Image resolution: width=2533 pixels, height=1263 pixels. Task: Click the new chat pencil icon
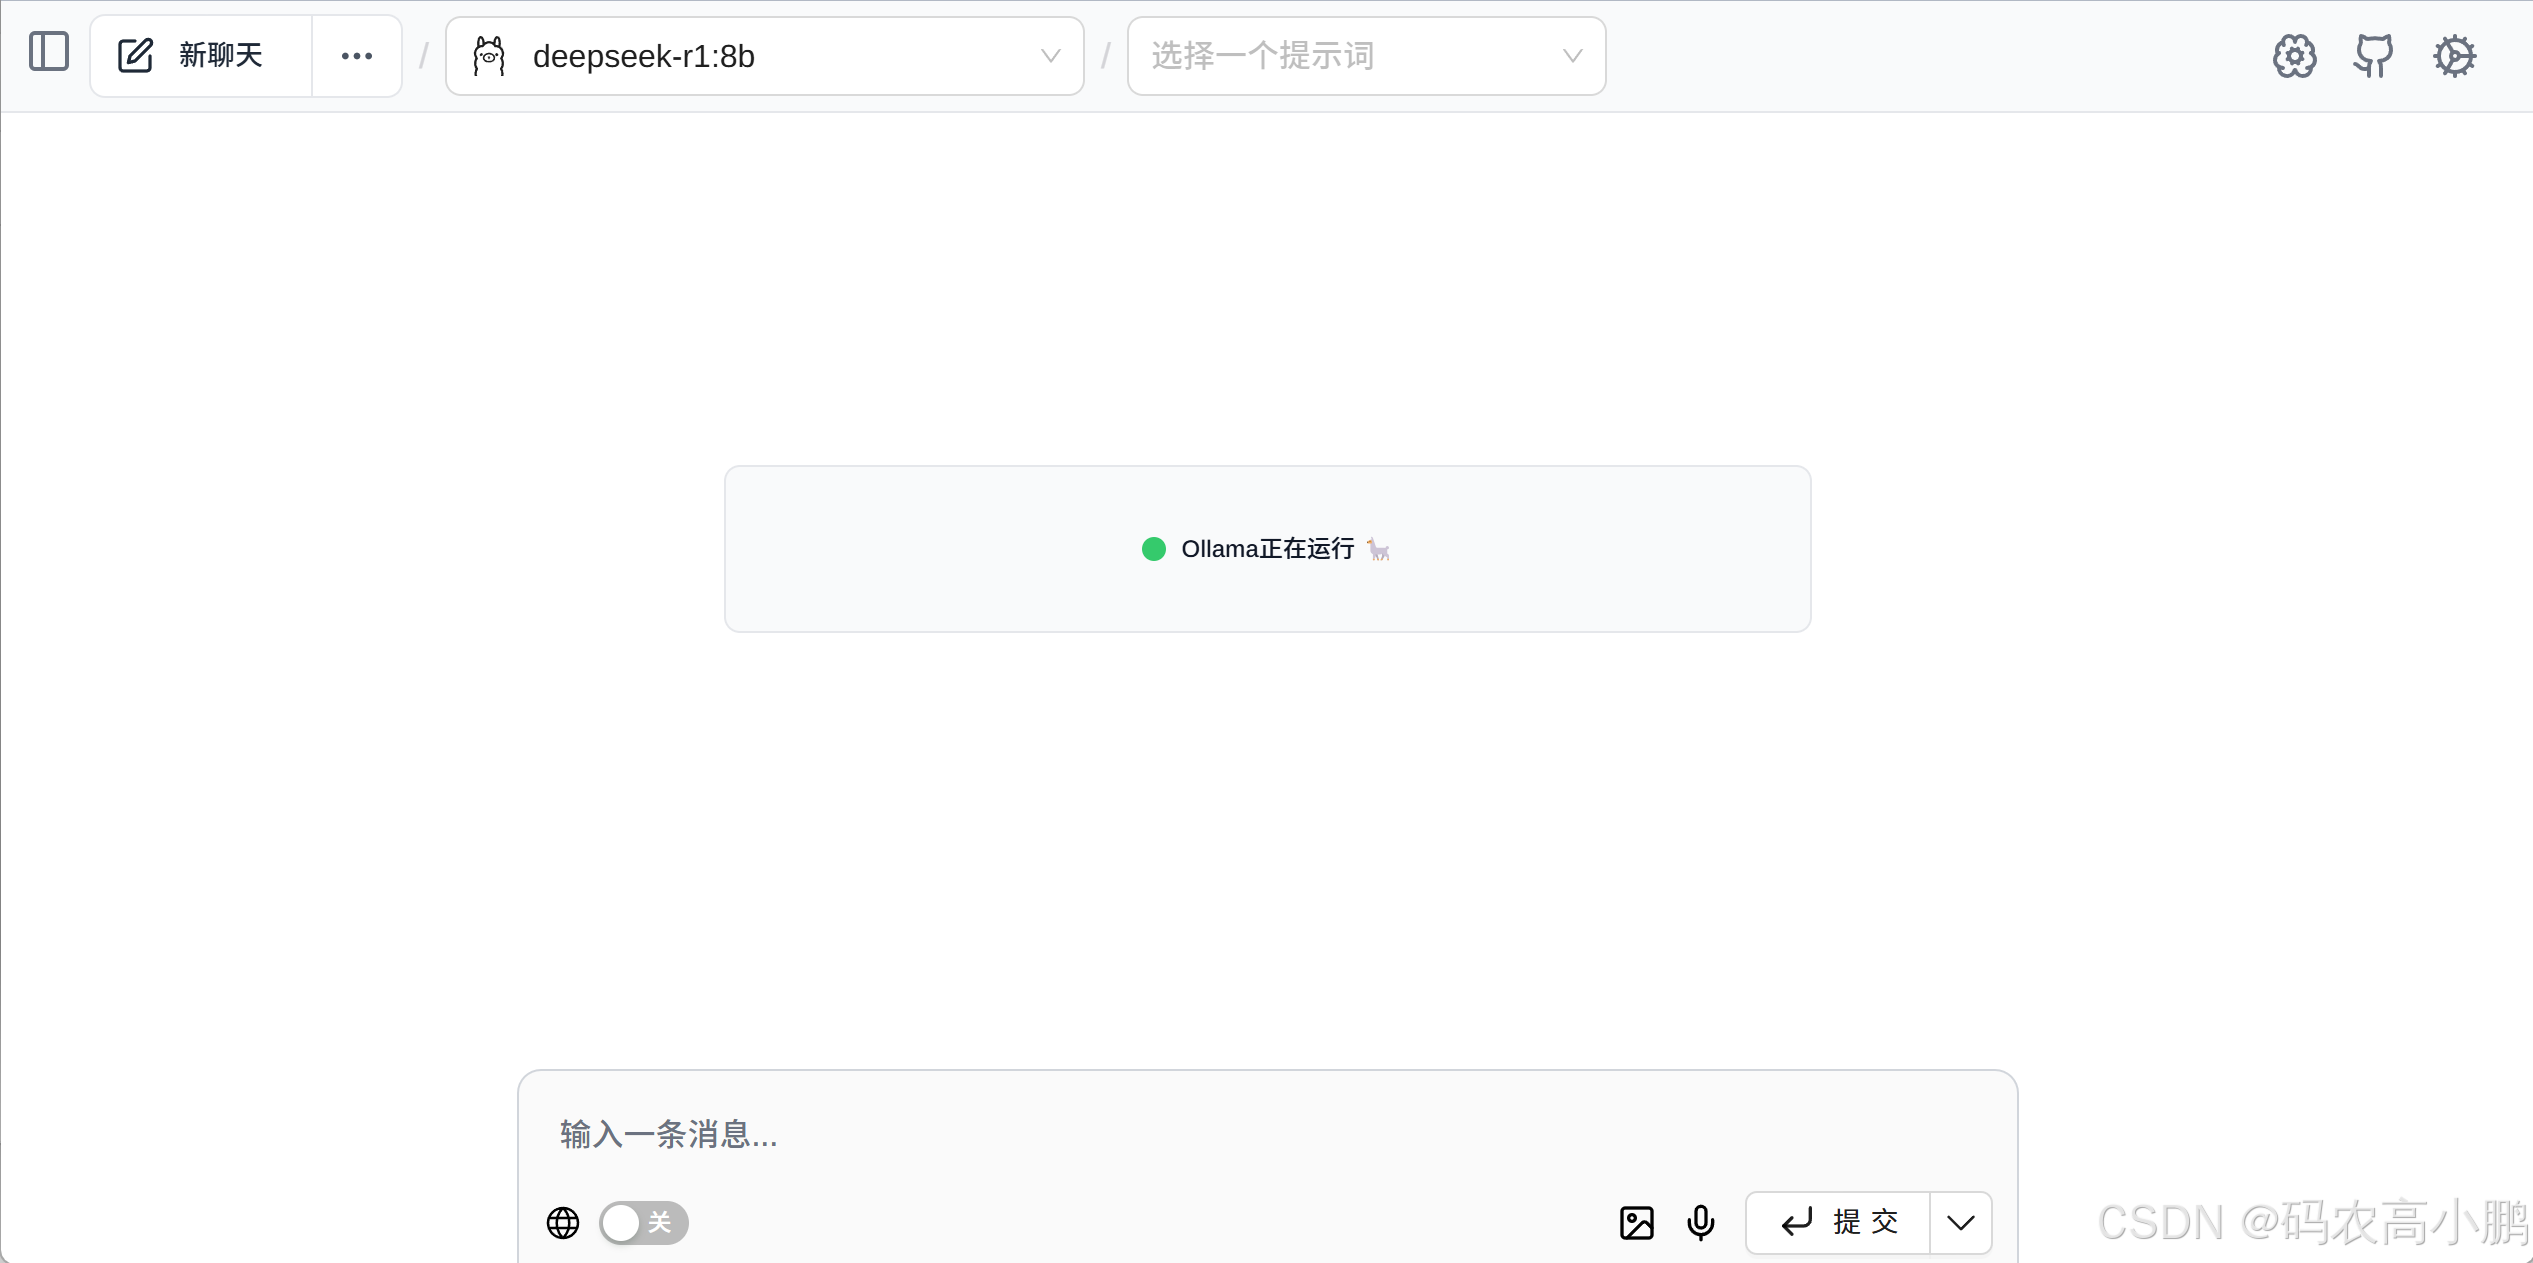135,56
